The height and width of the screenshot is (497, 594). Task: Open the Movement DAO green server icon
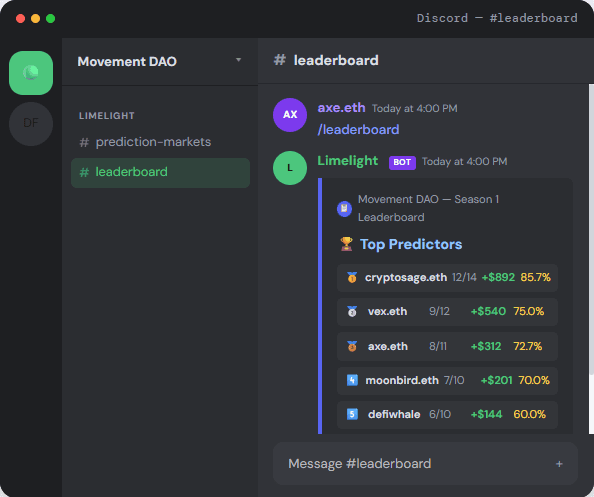(31, 73)
